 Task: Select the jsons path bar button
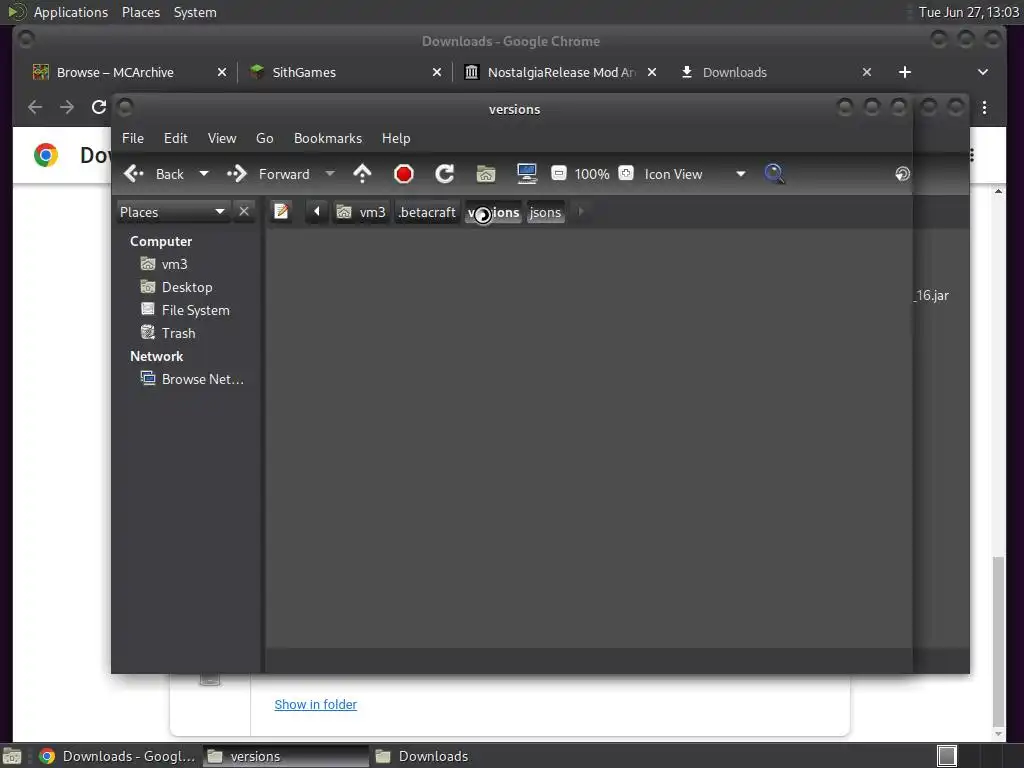pos(545,212)
